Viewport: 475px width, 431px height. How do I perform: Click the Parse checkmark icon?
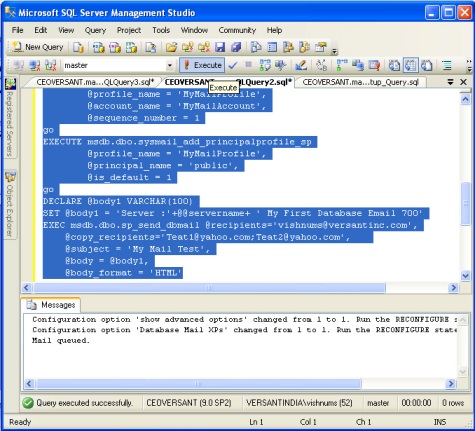click(x=233, y=65)
